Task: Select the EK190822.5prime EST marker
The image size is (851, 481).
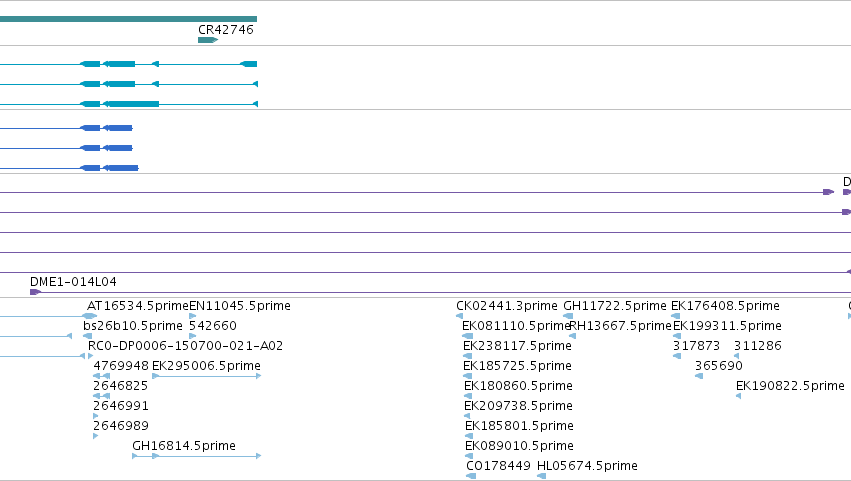Action: 739,396
